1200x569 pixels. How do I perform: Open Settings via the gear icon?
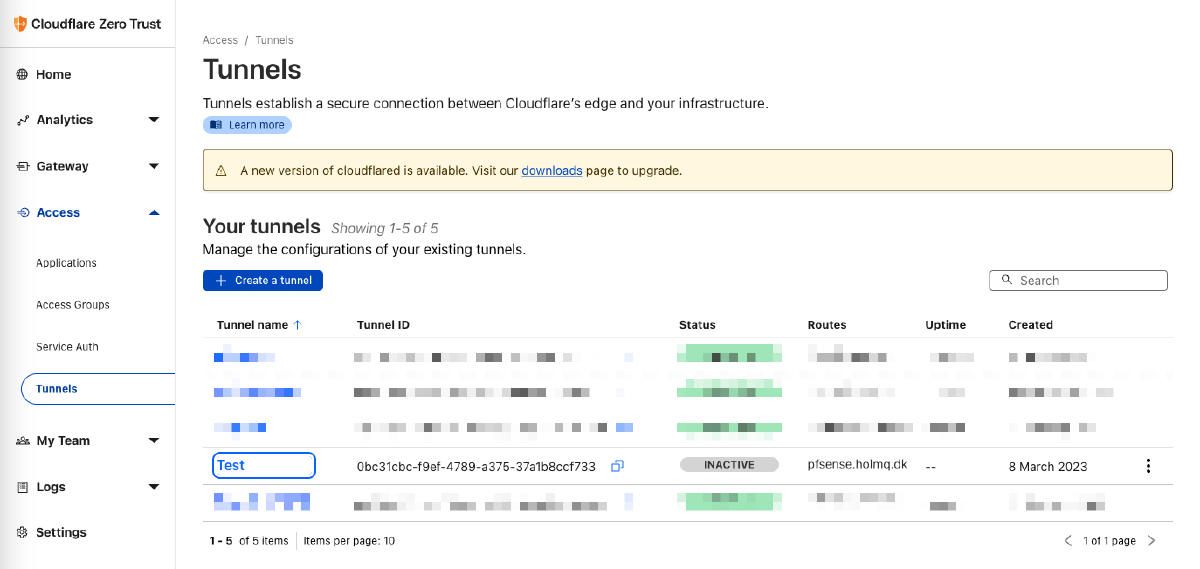[22, 533]
